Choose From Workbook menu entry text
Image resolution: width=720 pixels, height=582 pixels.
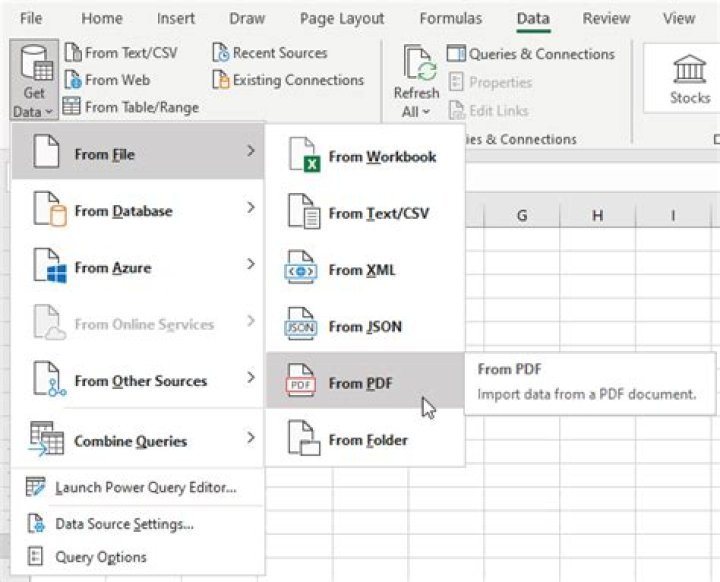[382, 157]
